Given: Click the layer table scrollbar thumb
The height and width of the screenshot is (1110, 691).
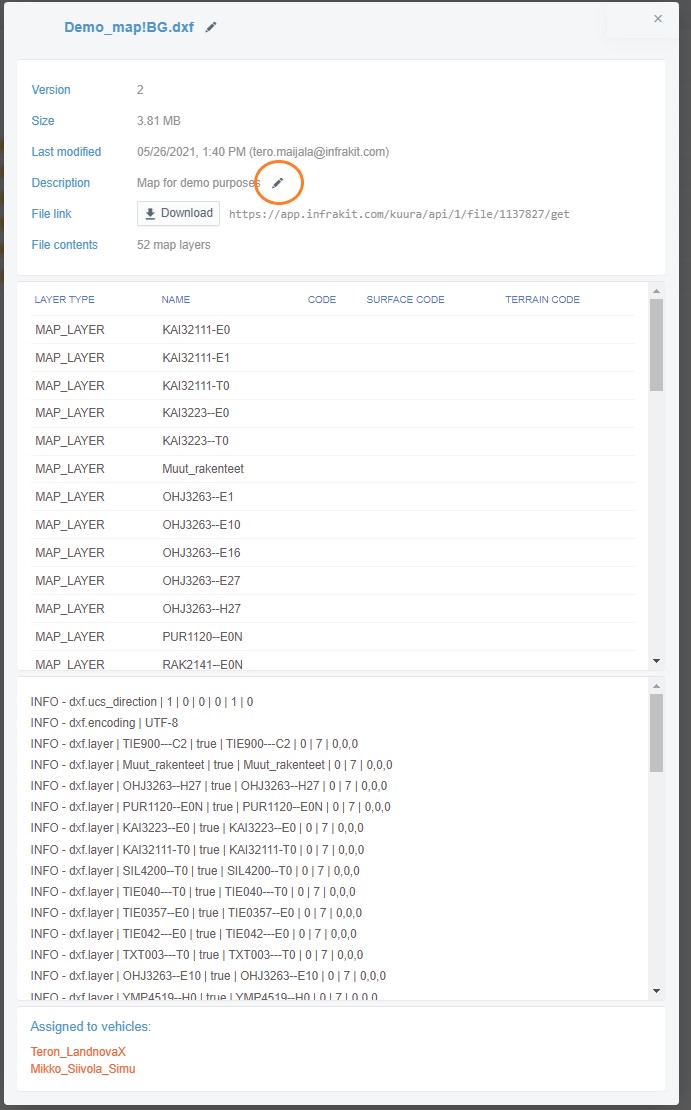Looking at the screenshot, I should pos(656,345).
